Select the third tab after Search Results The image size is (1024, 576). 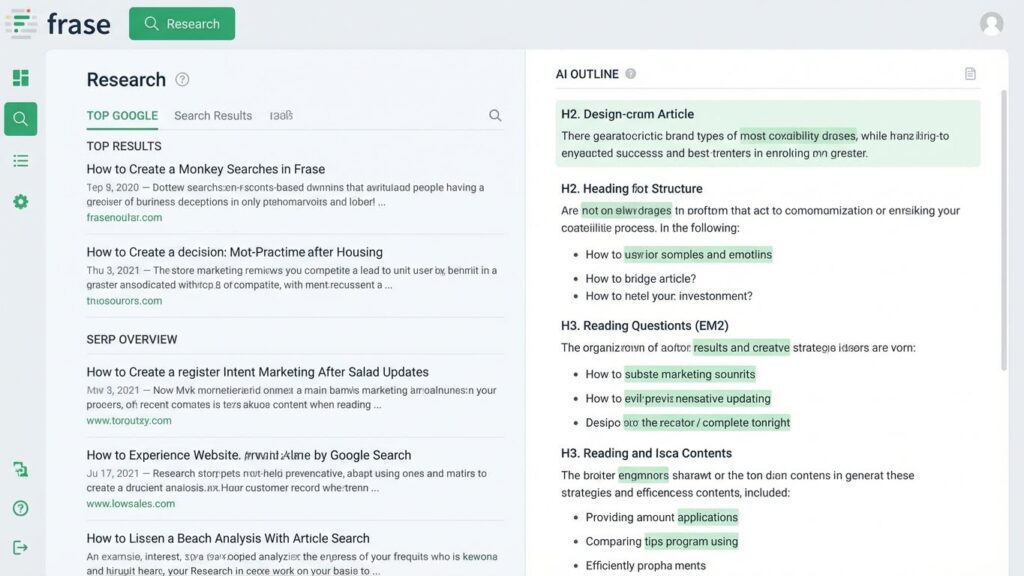coord(281,116)
